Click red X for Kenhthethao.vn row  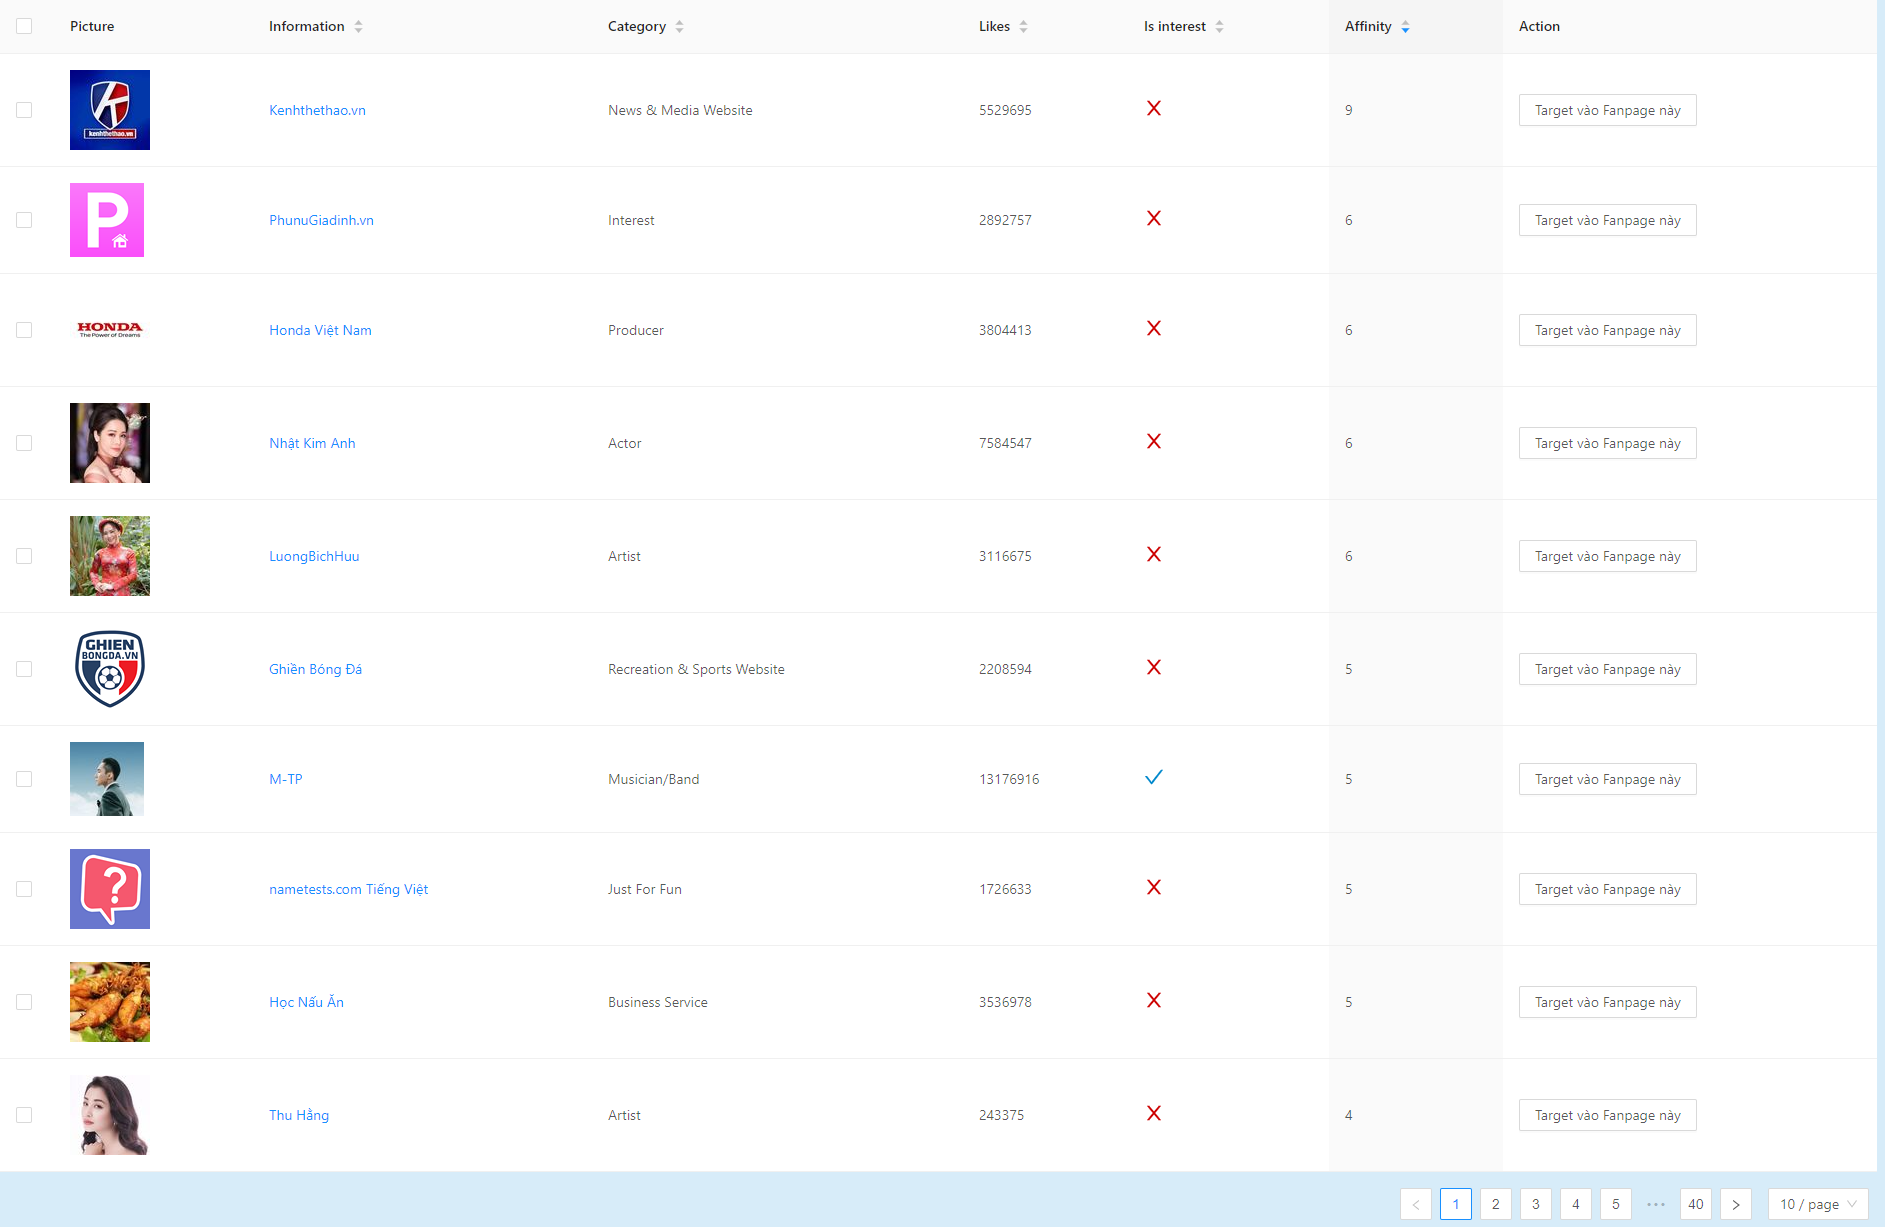coord(1154,108)
